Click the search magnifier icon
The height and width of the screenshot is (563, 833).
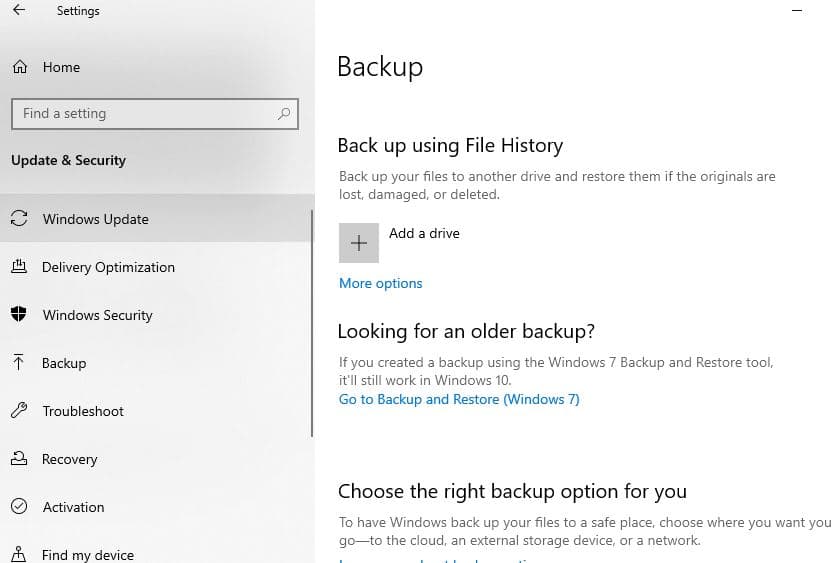click(285, 114)
